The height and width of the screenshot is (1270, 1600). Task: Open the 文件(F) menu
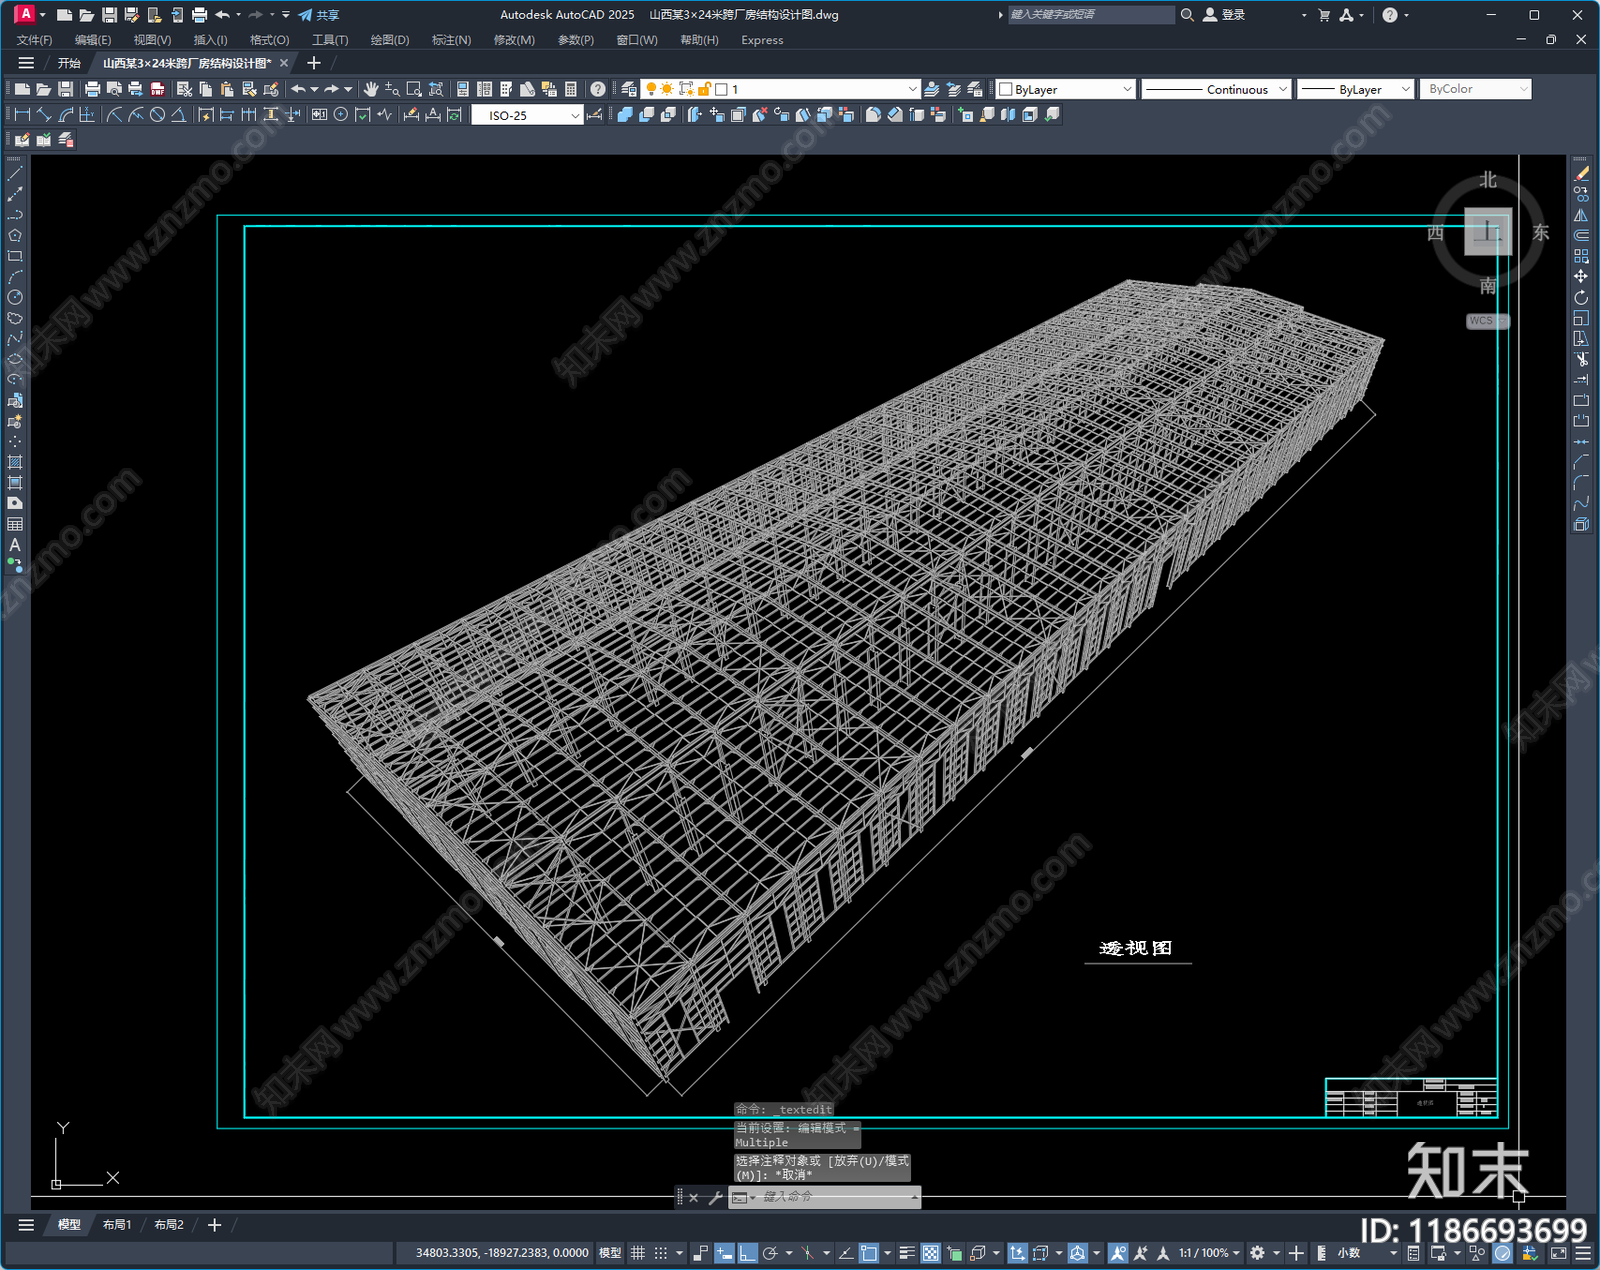(x=35, y=40)
